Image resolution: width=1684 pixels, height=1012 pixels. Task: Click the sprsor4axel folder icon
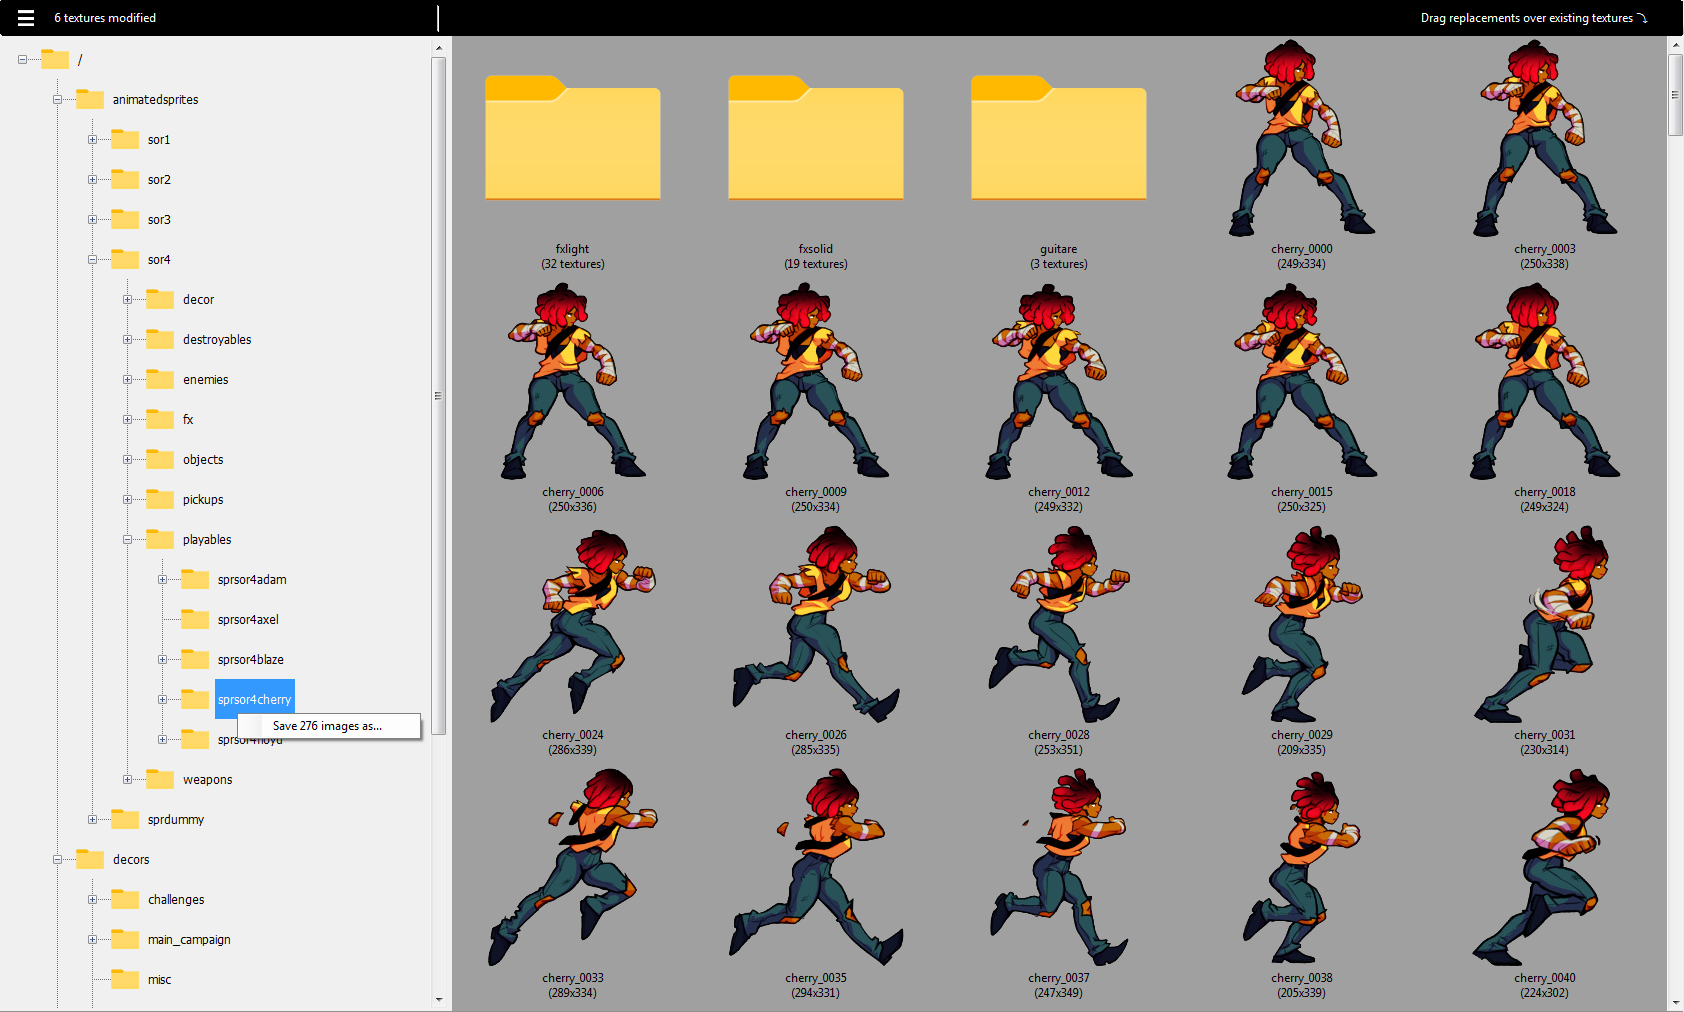coord(195,620)
